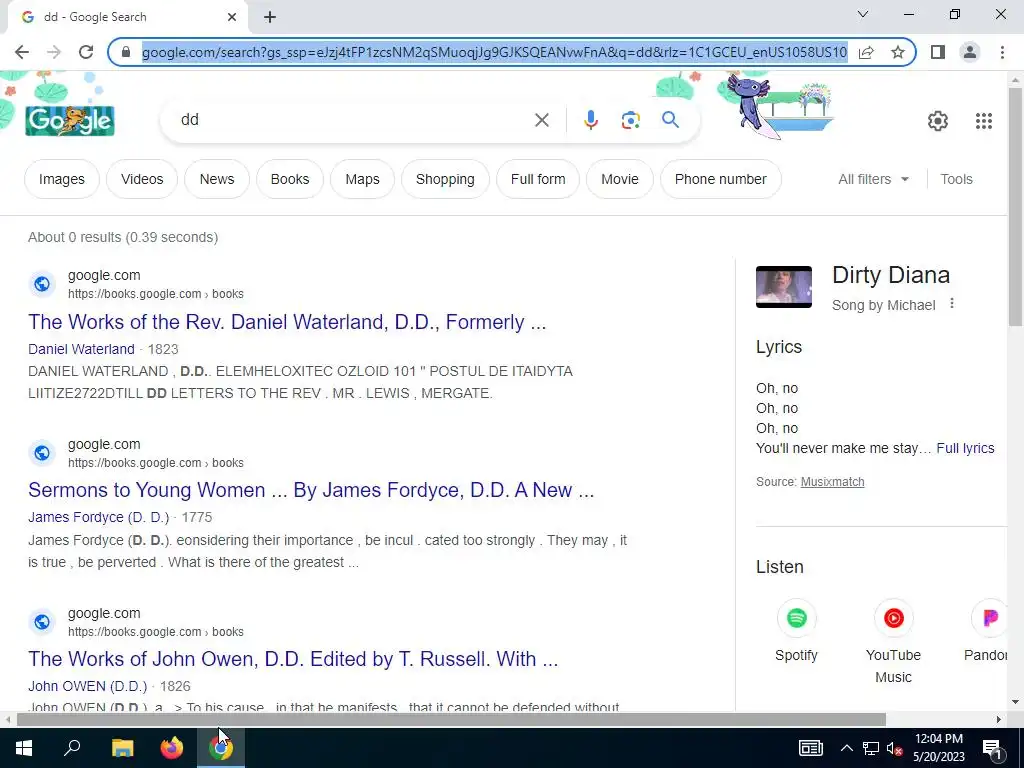Open the Google apps grid
This screenshot has height=768, width=1024.
click(x=984, y=121)
